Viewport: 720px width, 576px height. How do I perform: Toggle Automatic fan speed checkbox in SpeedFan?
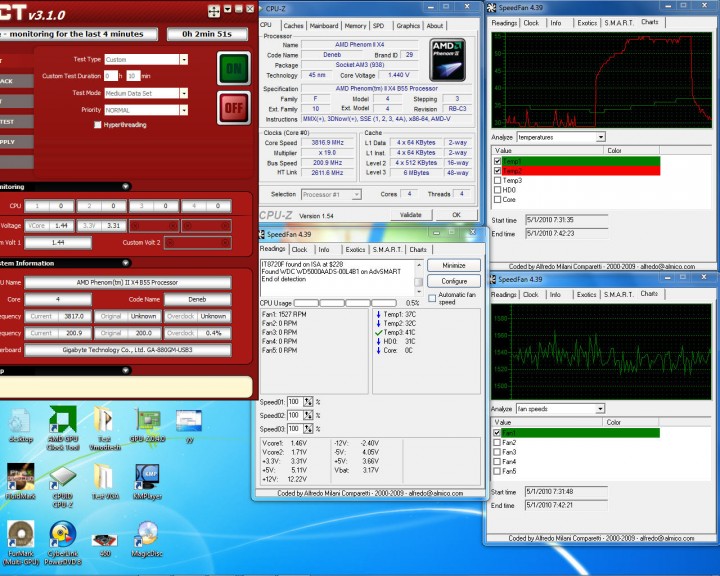(x=431, y=296)
